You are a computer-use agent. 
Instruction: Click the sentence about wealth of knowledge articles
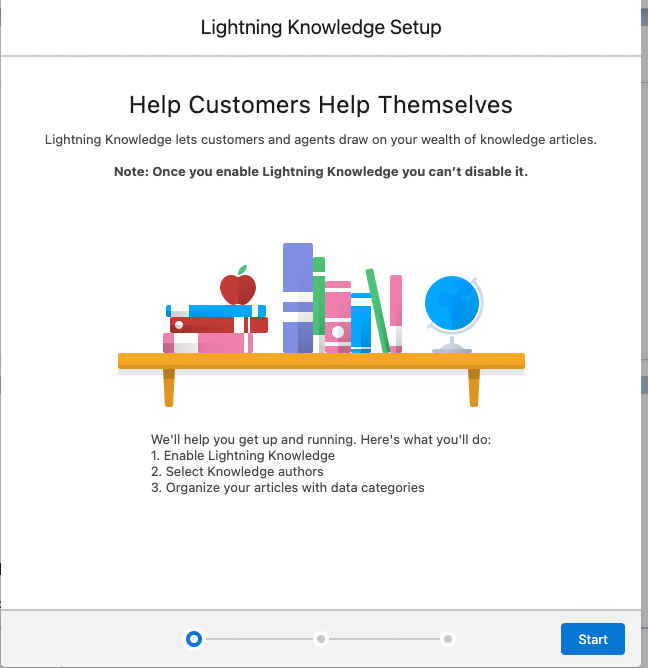point(321,140)
